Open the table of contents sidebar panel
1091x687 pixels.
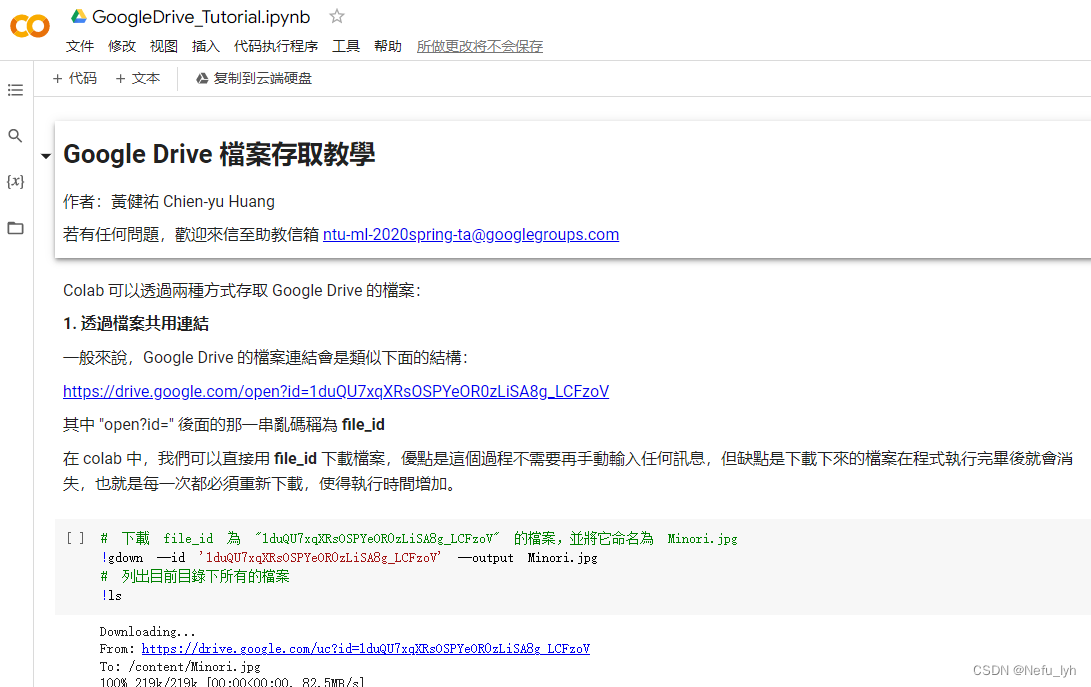pyautogui.click(x=15, y=90)
